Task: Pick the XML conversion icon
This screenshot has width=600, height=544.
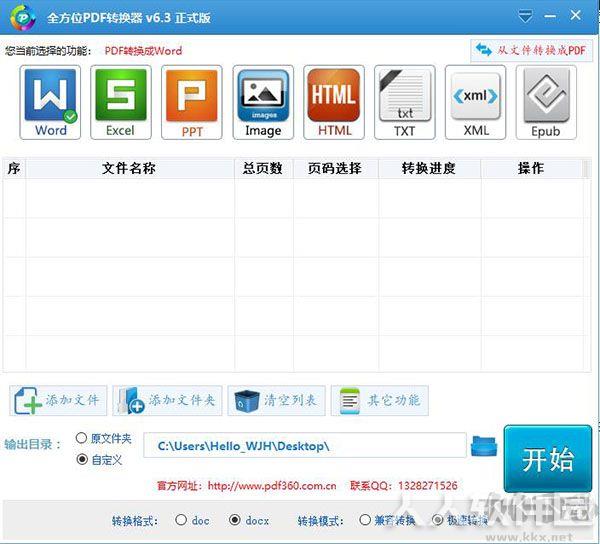Action: pos(475,102)
